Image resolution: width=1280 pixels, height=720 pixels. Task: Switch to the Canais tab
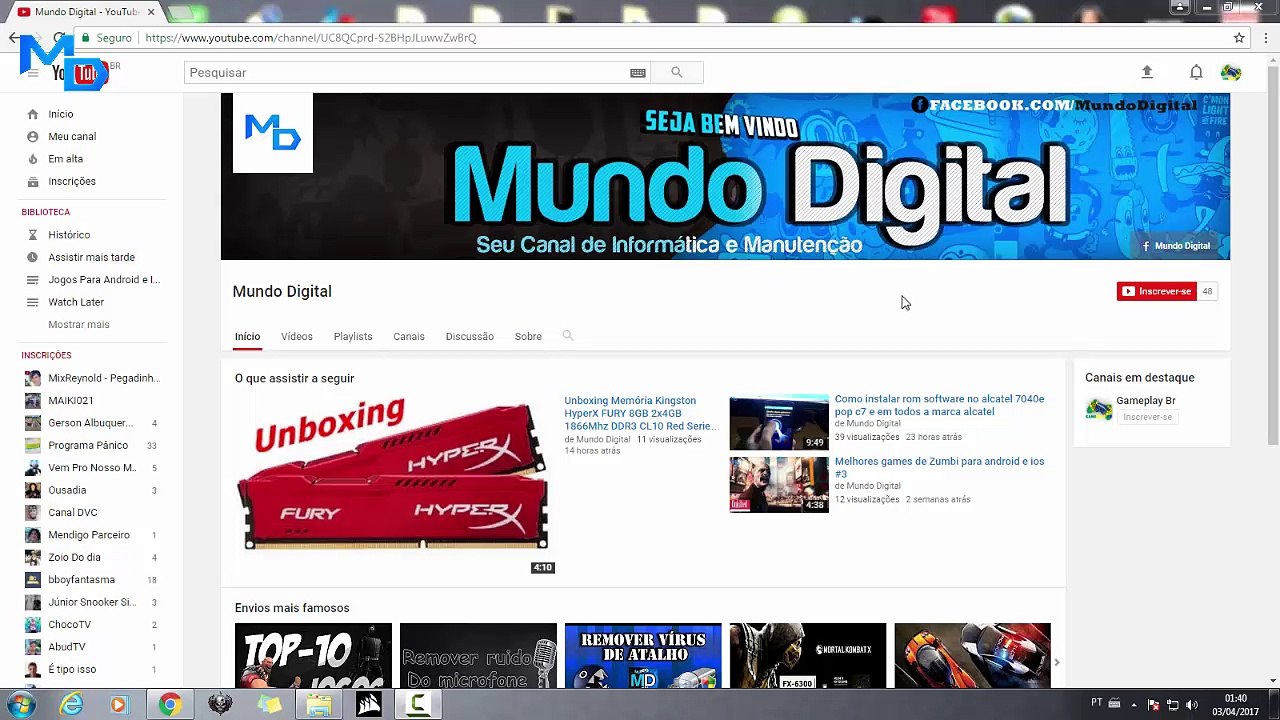click(409, 336)
